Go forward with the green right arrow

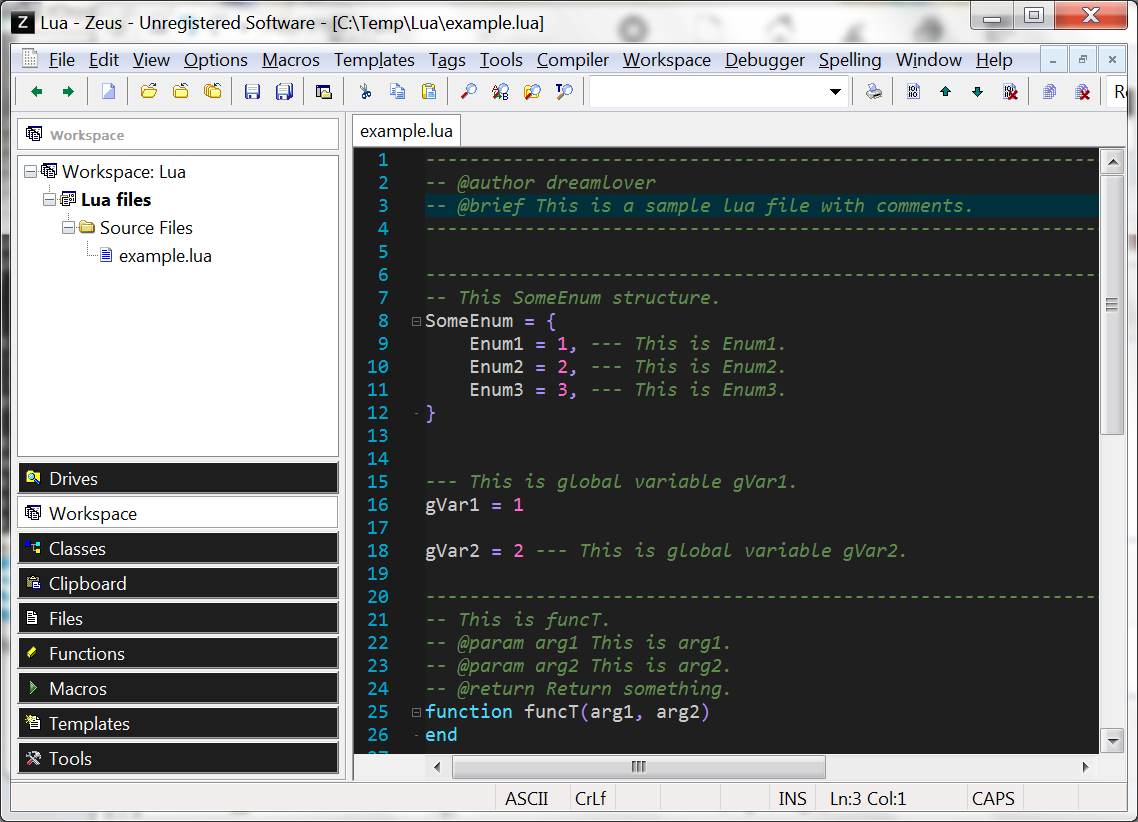coord(68,91)
